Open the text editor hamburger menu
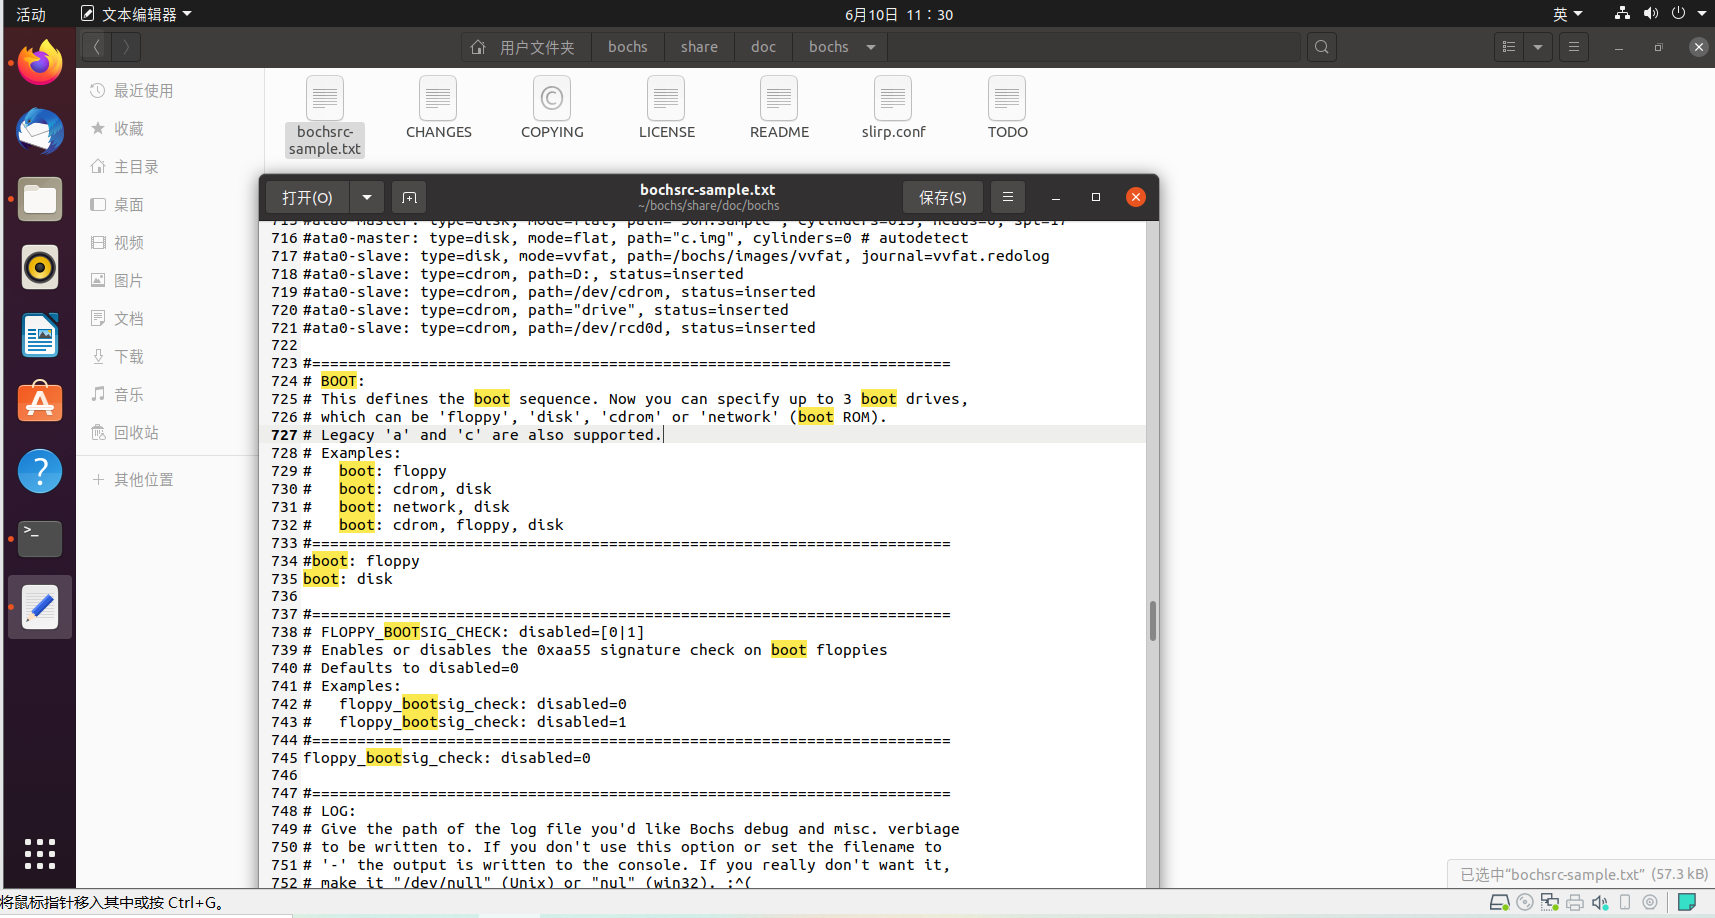Viewport: 1715px width, 918px height. [x=1008, y=197]
